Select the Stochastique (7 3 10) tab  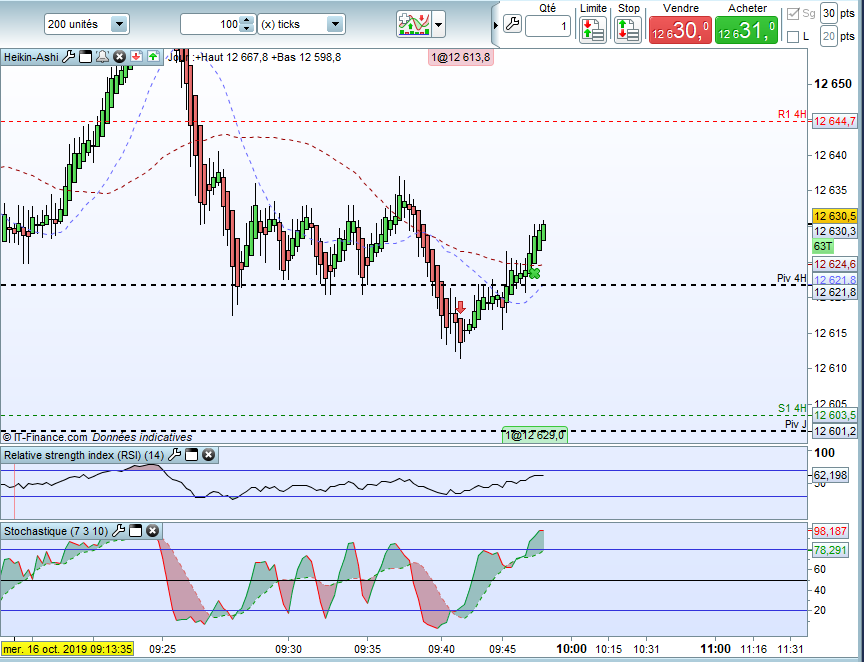click(x=56, y=531)
